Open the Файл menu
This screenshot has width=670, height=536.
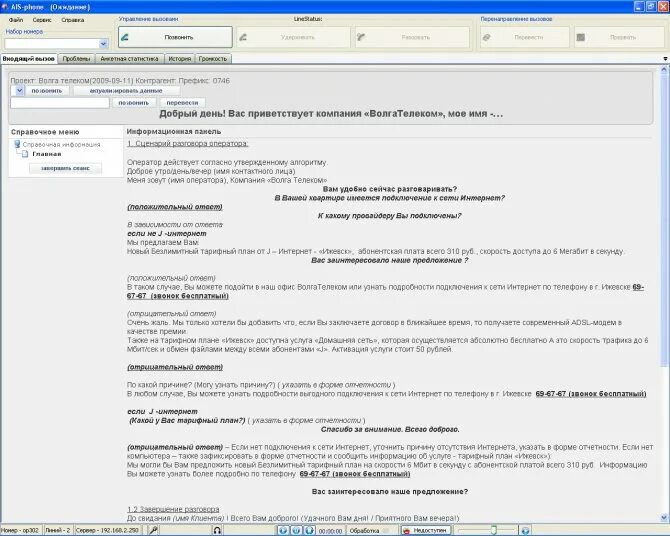coord(16,20)
